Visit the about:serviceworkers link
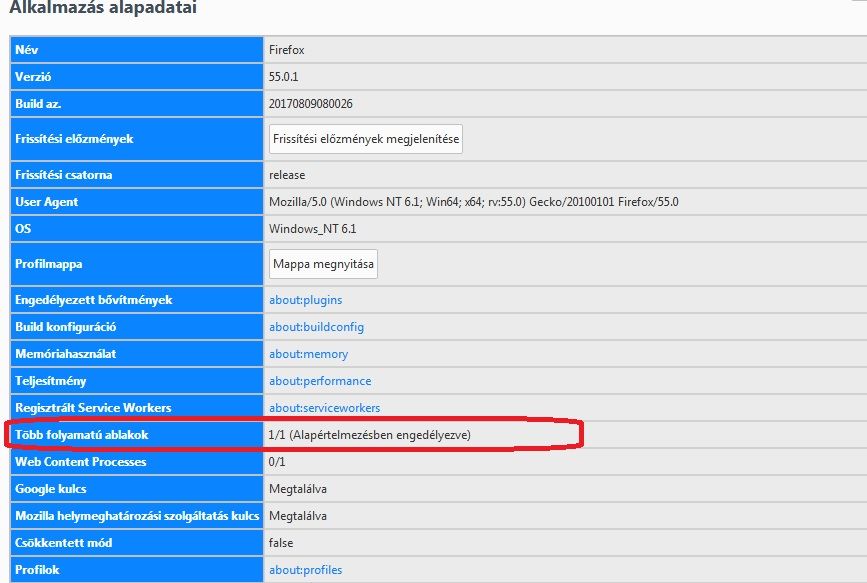The height and width of the screenshot is (583, 867). [x=325, y=408]
